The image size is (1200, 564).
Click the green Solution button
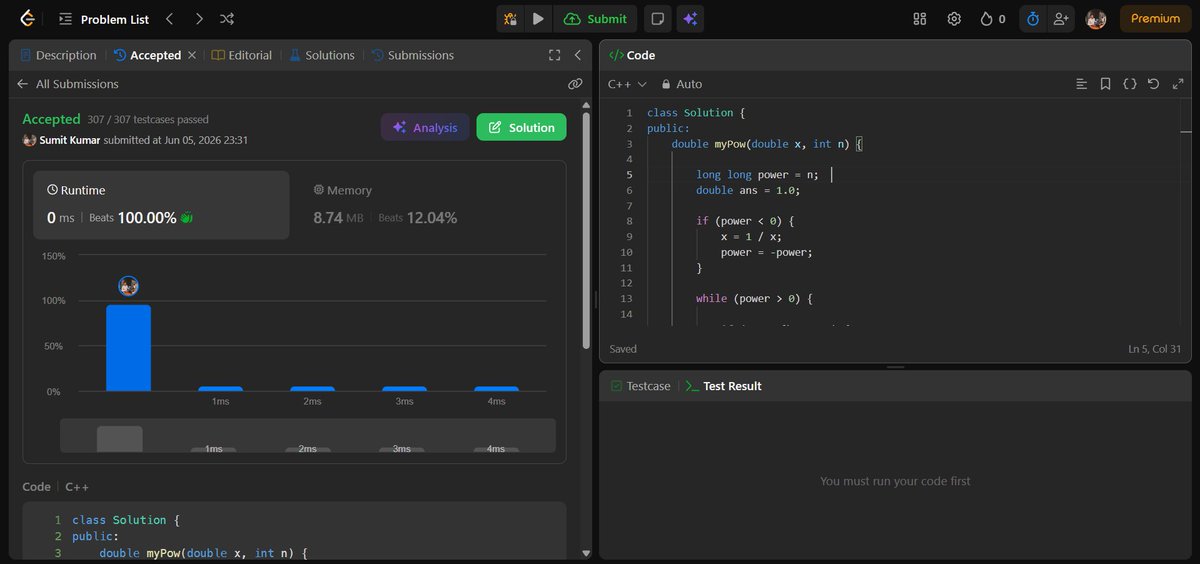[521, 127]
